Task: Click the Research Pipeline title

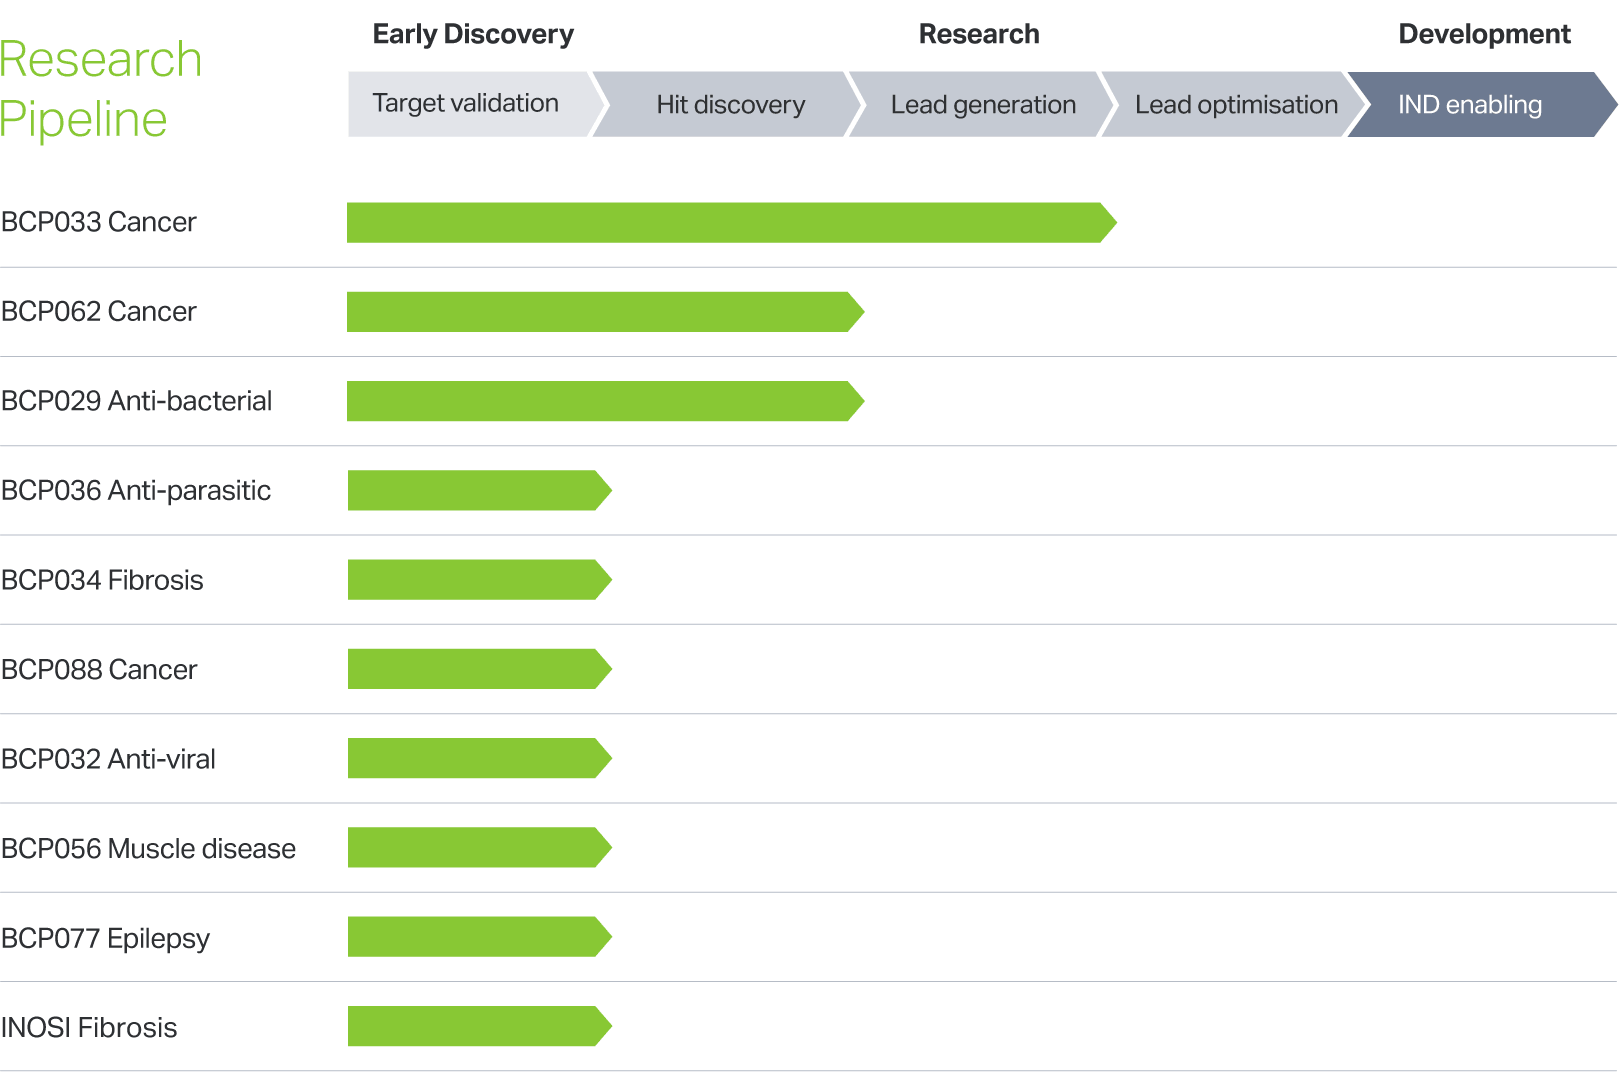Action: [x=100, y=89]
